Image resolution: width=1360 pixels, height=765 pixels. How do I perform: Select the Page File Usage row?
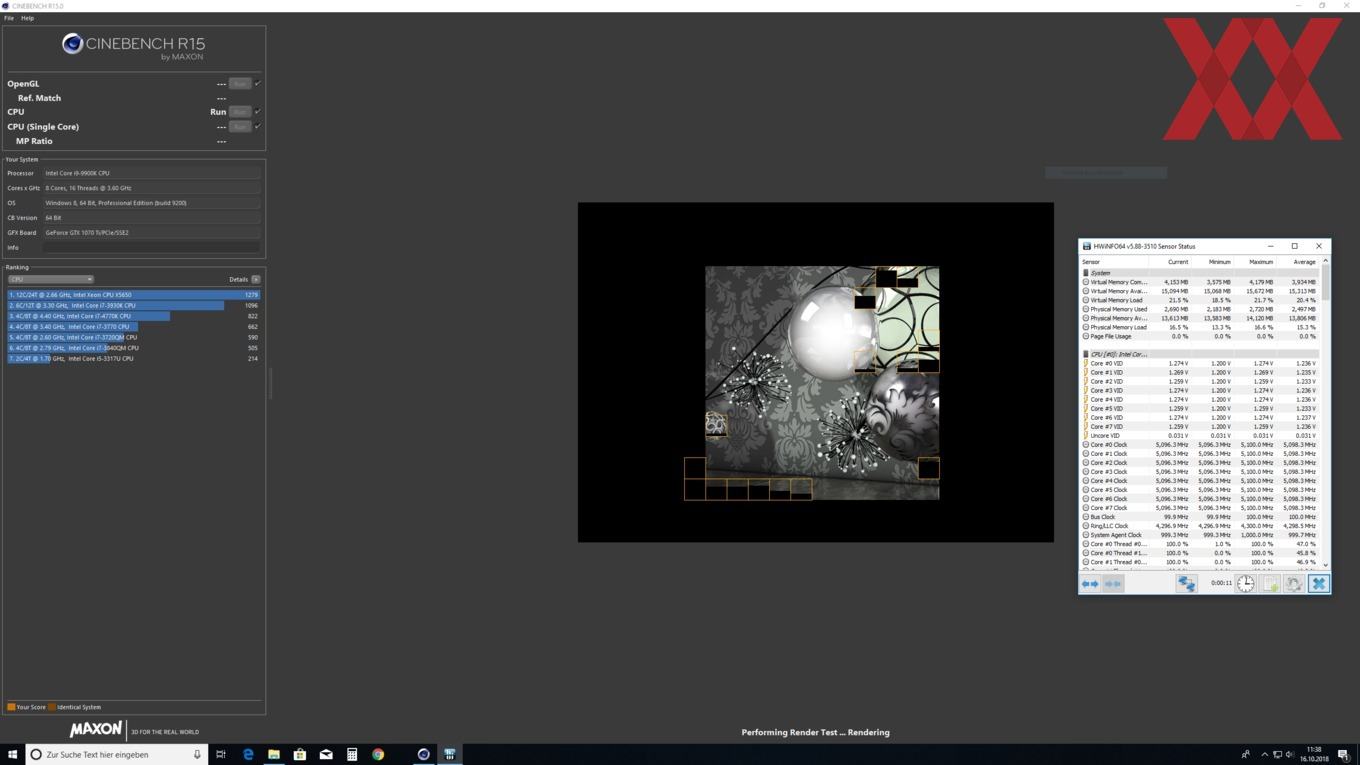[x=1201, y=336]
